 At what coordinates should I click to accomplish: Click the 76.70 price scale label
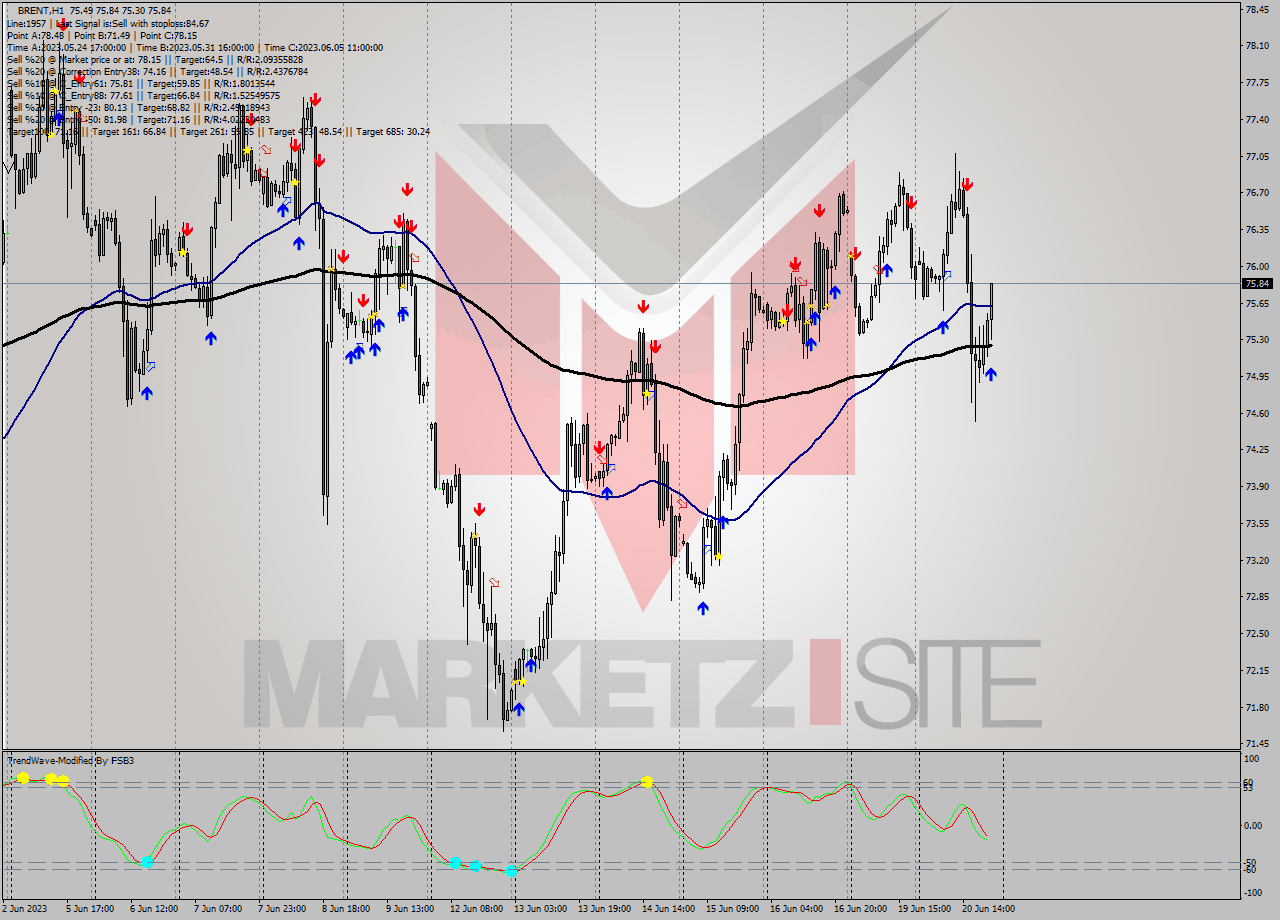[1257, 193]
